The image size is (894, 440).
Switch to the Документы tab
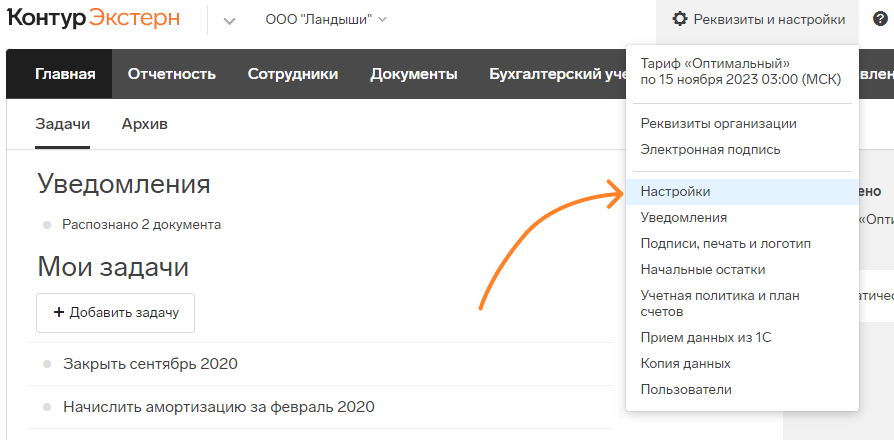tap(414, 74)
